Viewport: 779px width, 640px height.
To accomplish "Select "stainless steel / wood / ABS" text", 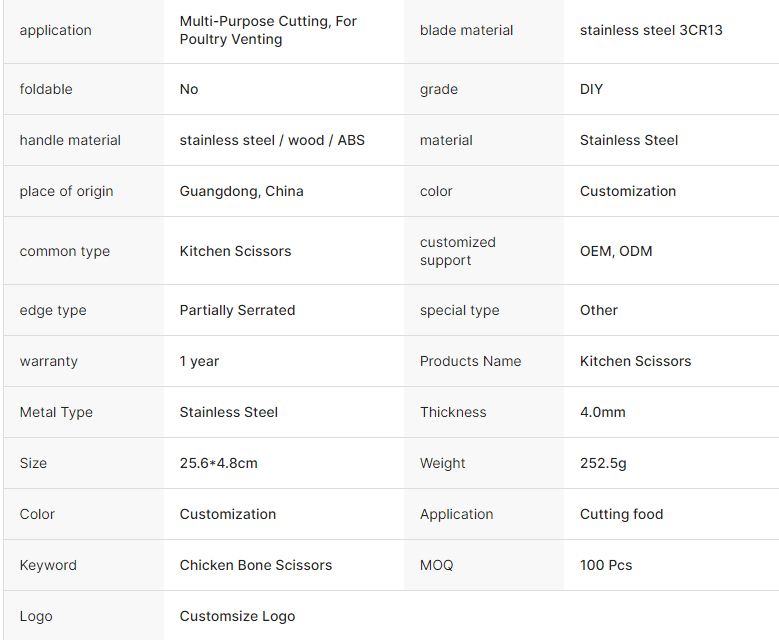I will point(272,140).
